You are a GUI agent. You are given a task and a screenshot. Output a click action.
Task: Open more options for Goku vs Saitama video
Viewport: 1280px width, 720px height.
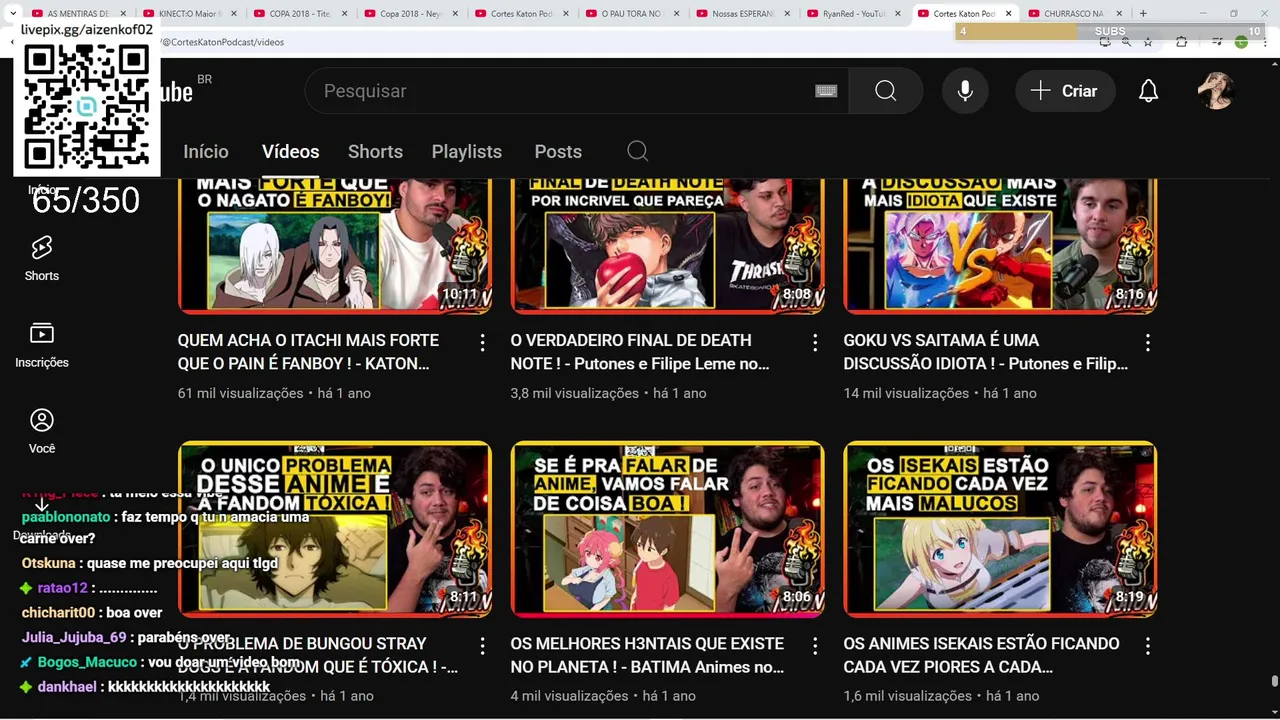[x=1147, y=343]
